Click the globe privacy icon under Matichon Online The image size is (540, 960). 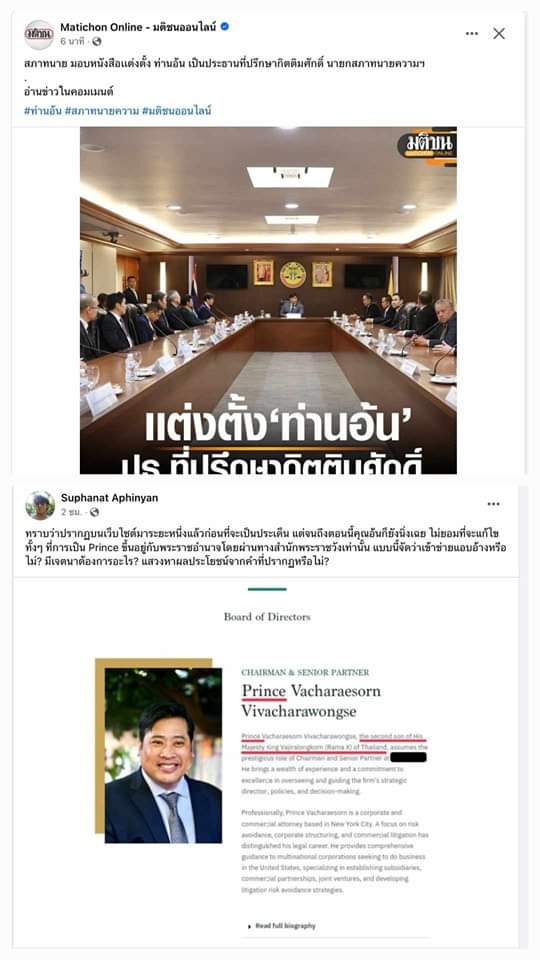[x=97, y=42]
